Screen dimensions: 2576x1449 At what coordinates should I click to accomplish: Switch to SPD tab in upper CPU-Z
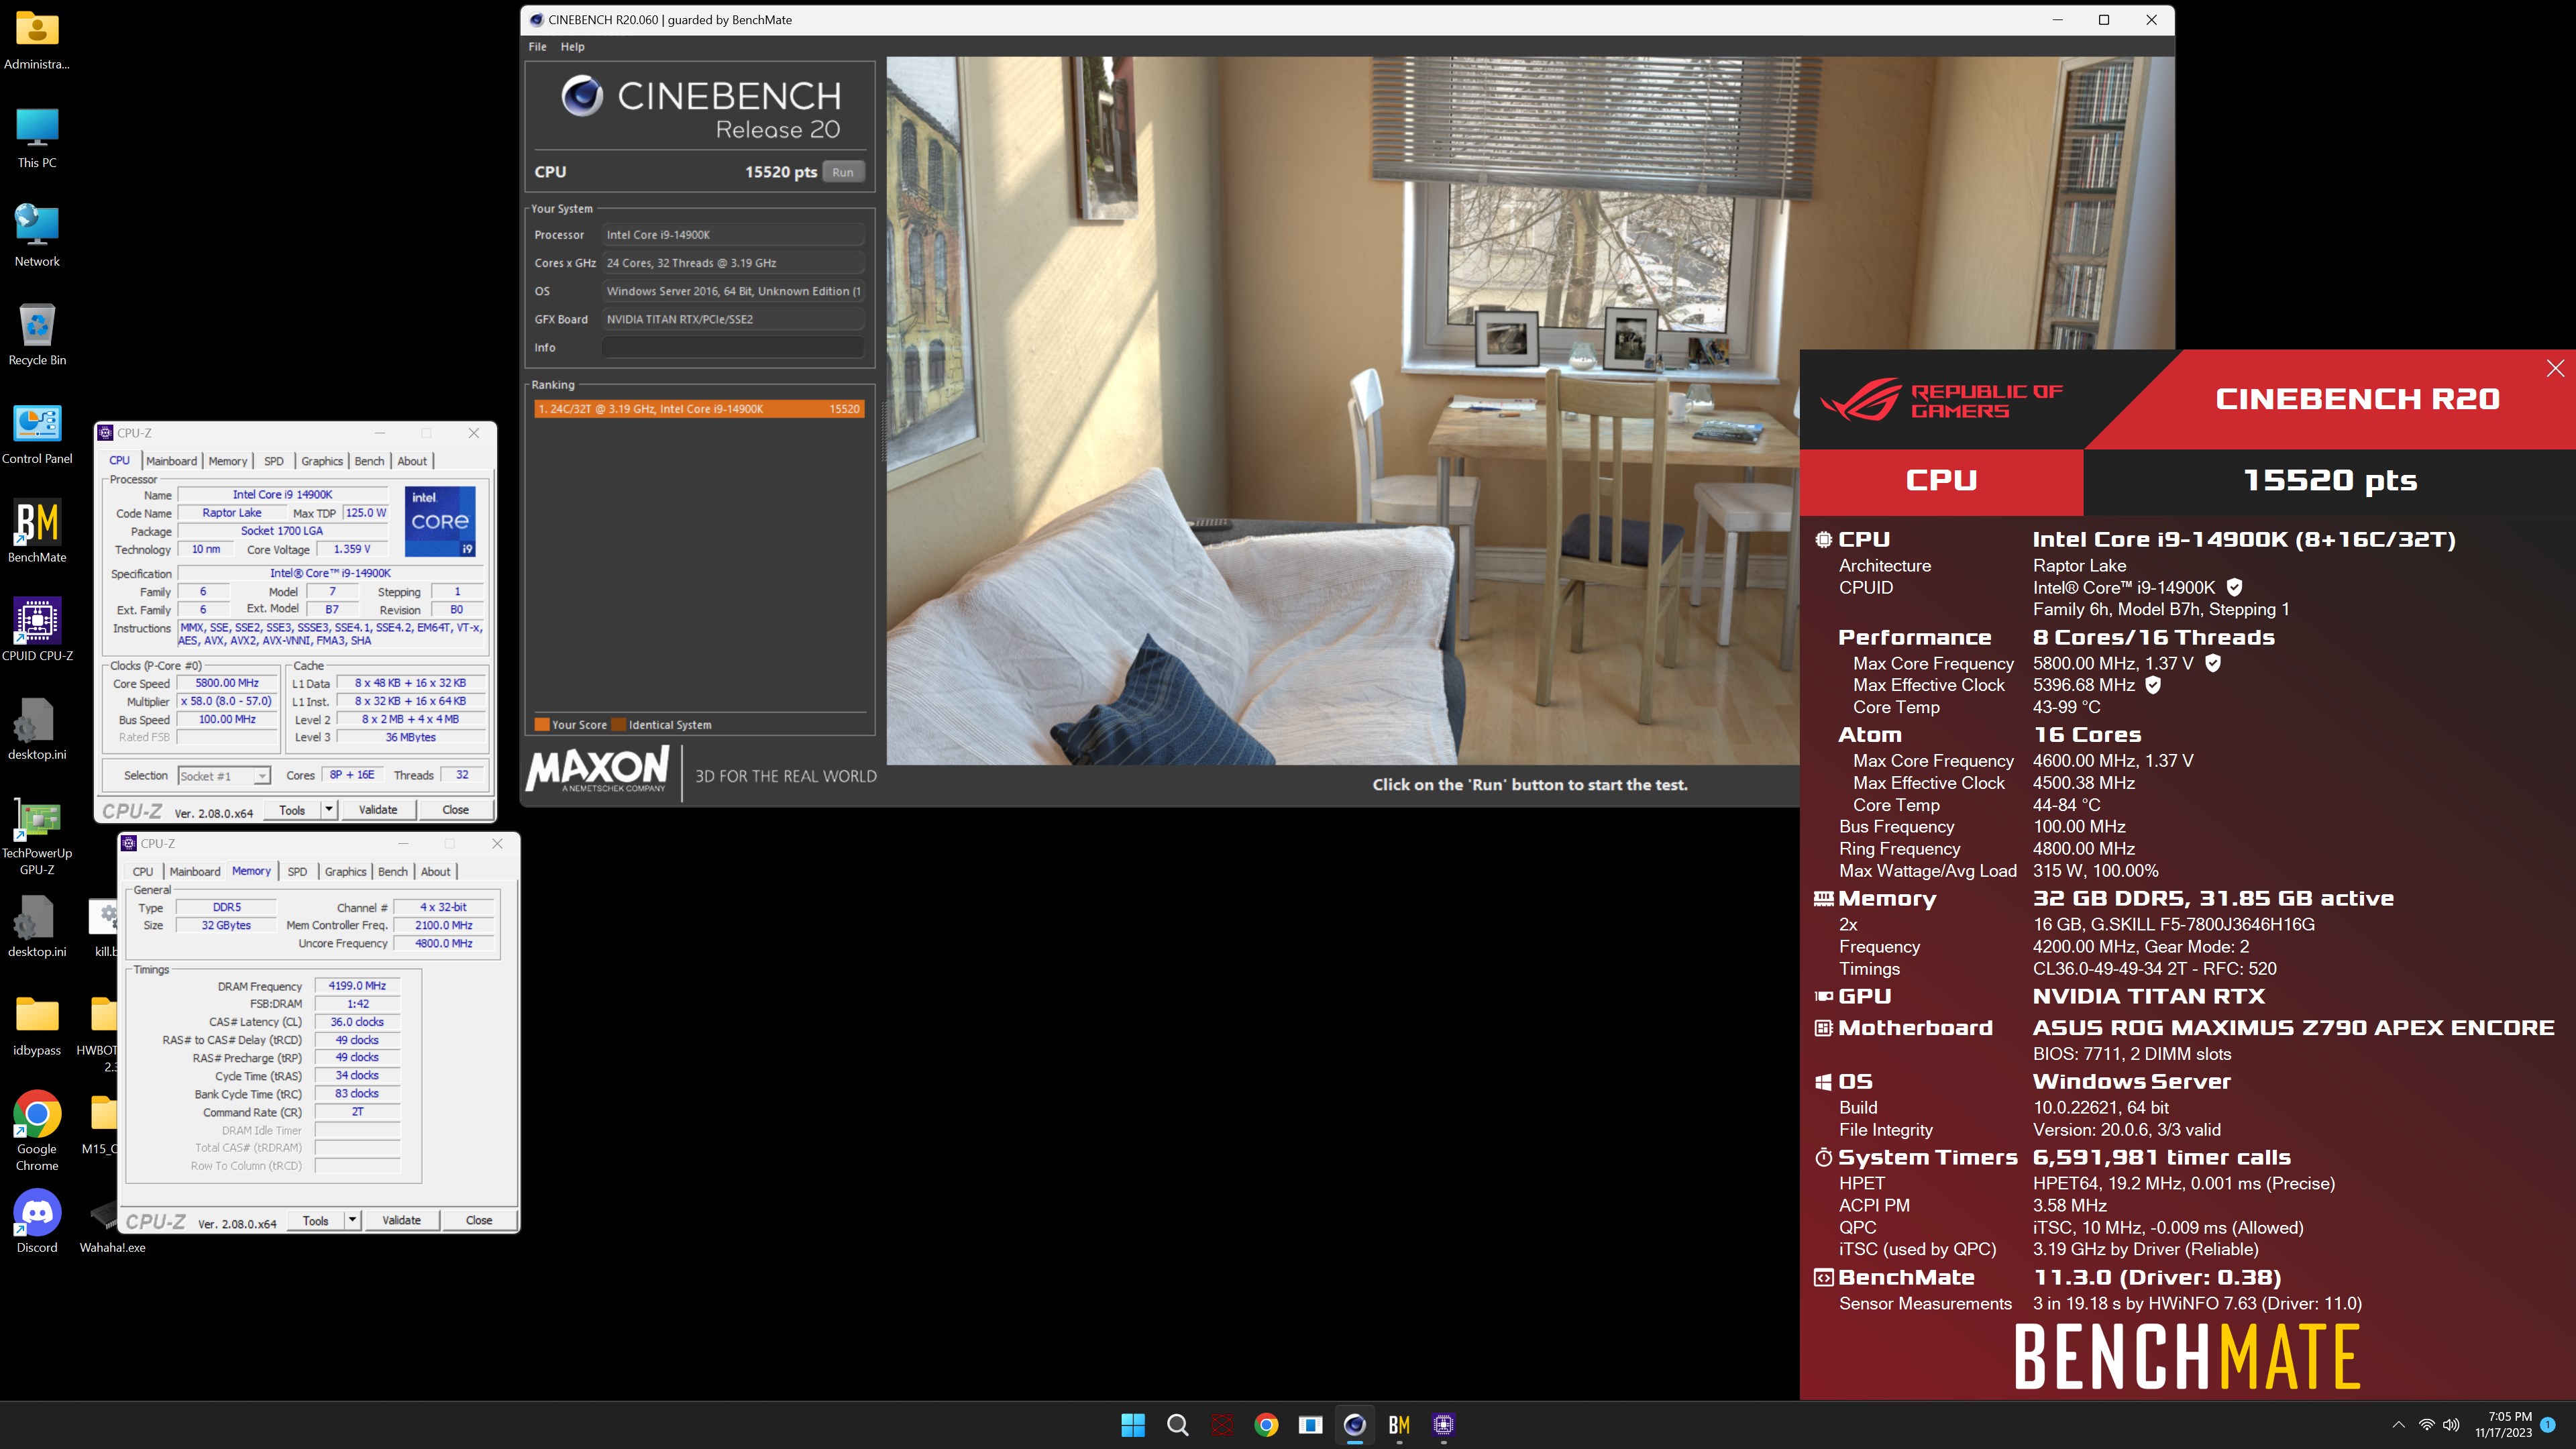coord(273,461)
